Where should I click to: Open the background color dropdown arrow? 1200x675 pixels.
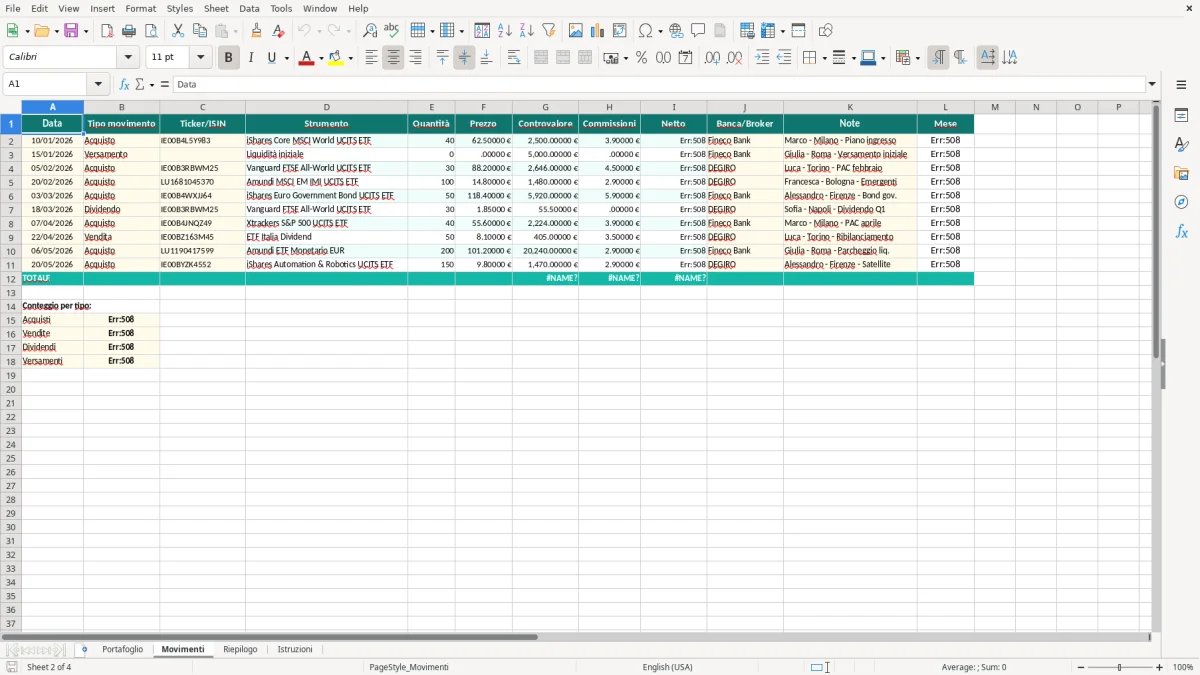pyautogui.click(x=350, y=58)
